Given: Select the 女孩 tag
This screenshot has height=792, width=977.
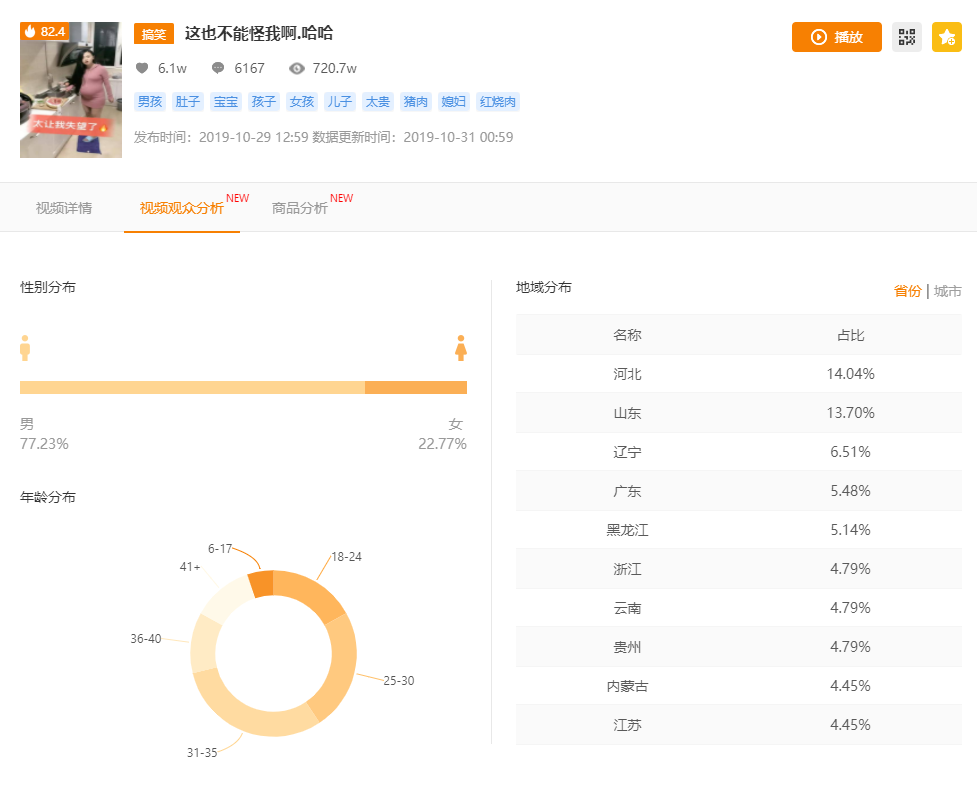Looking at the screenshot, I should pyautogui.click(x=302, y=102).
